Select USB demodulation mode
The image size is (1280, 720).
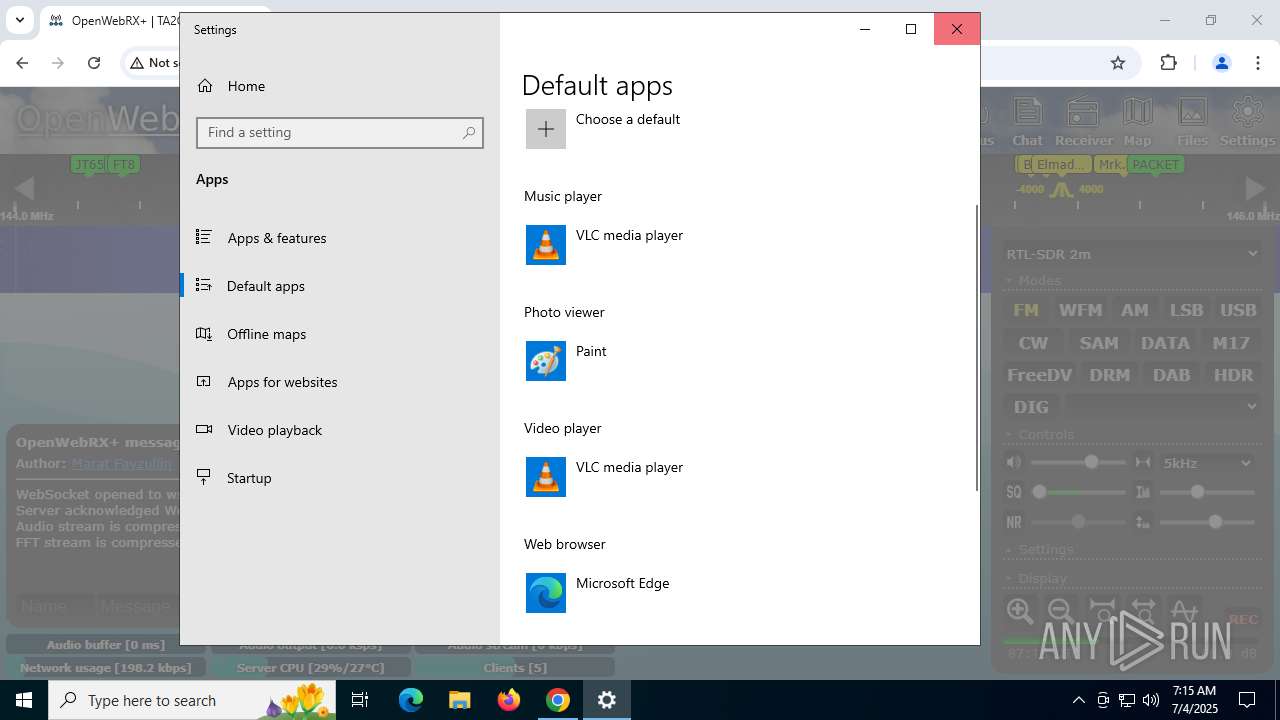point(1238,310)
